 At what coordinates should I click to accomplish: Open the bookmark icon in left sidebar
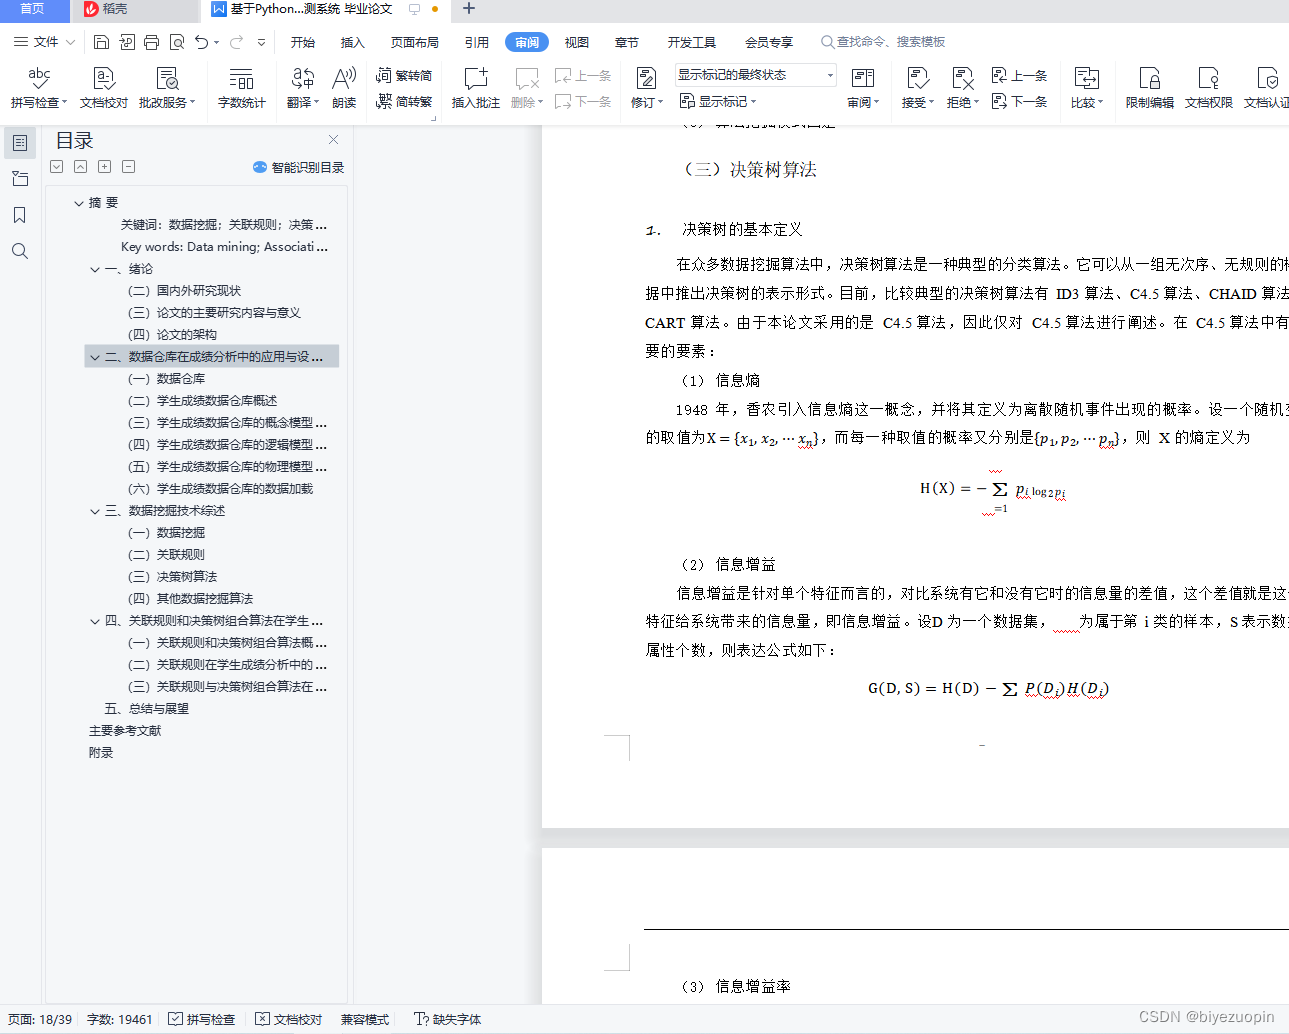20,215
